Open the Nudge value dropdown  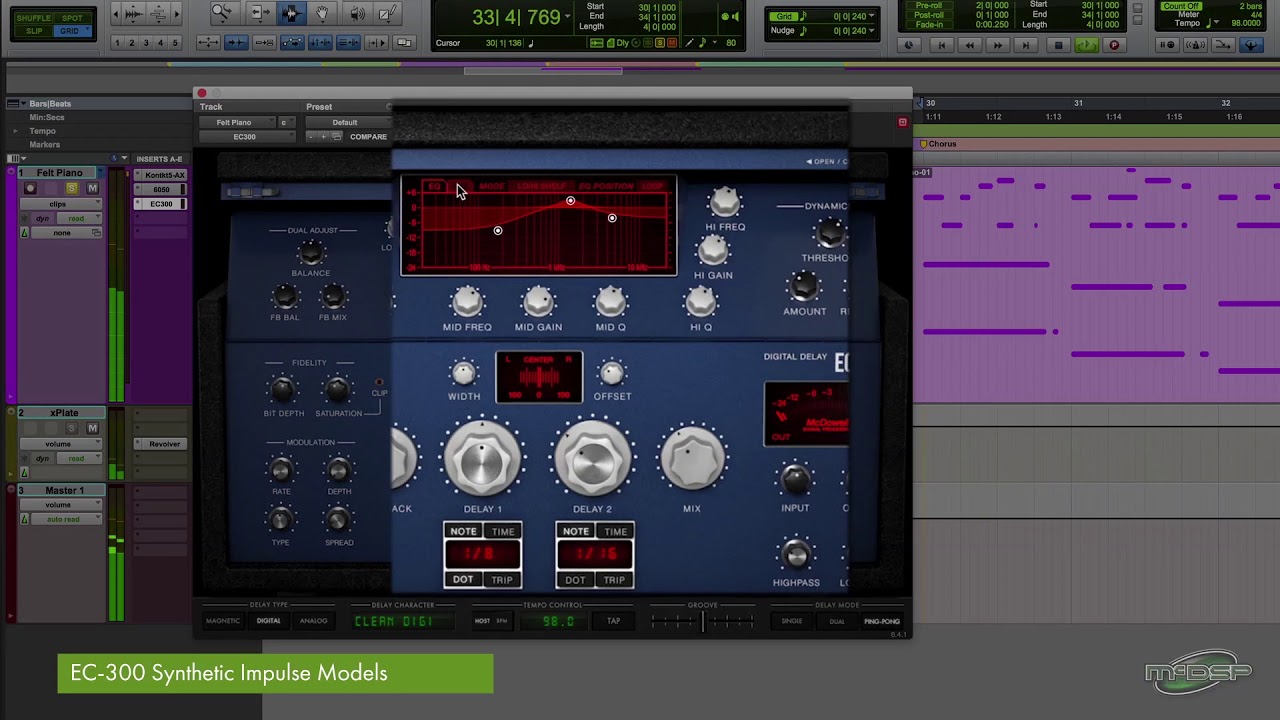pos(871,30)
